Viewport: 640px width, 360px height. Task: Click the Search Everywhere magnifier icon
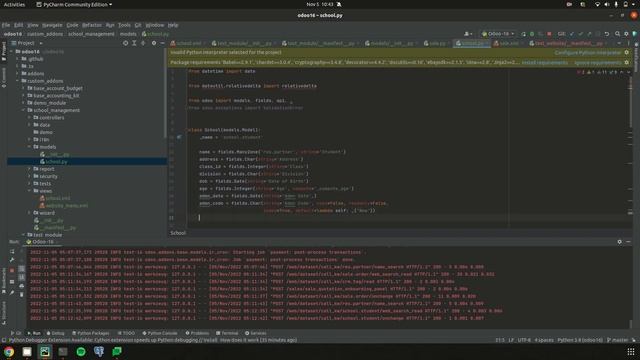618,34
